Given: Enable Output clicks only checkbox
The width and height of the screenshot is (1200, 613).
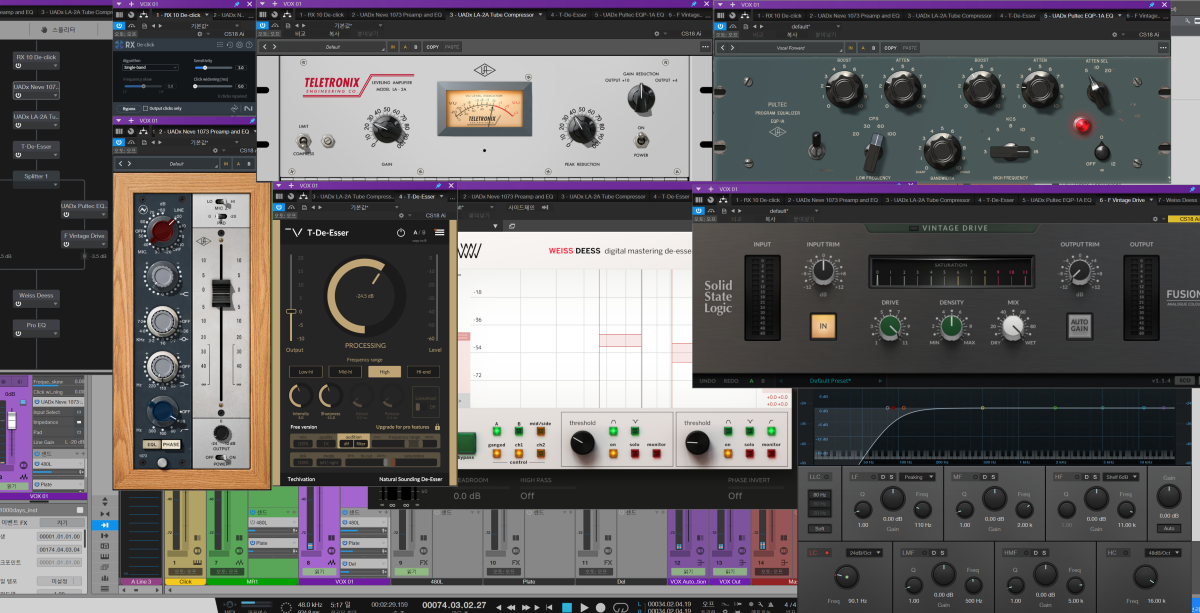Looking at the screenshot, I should pyautogui.click(x=146, y=108).
